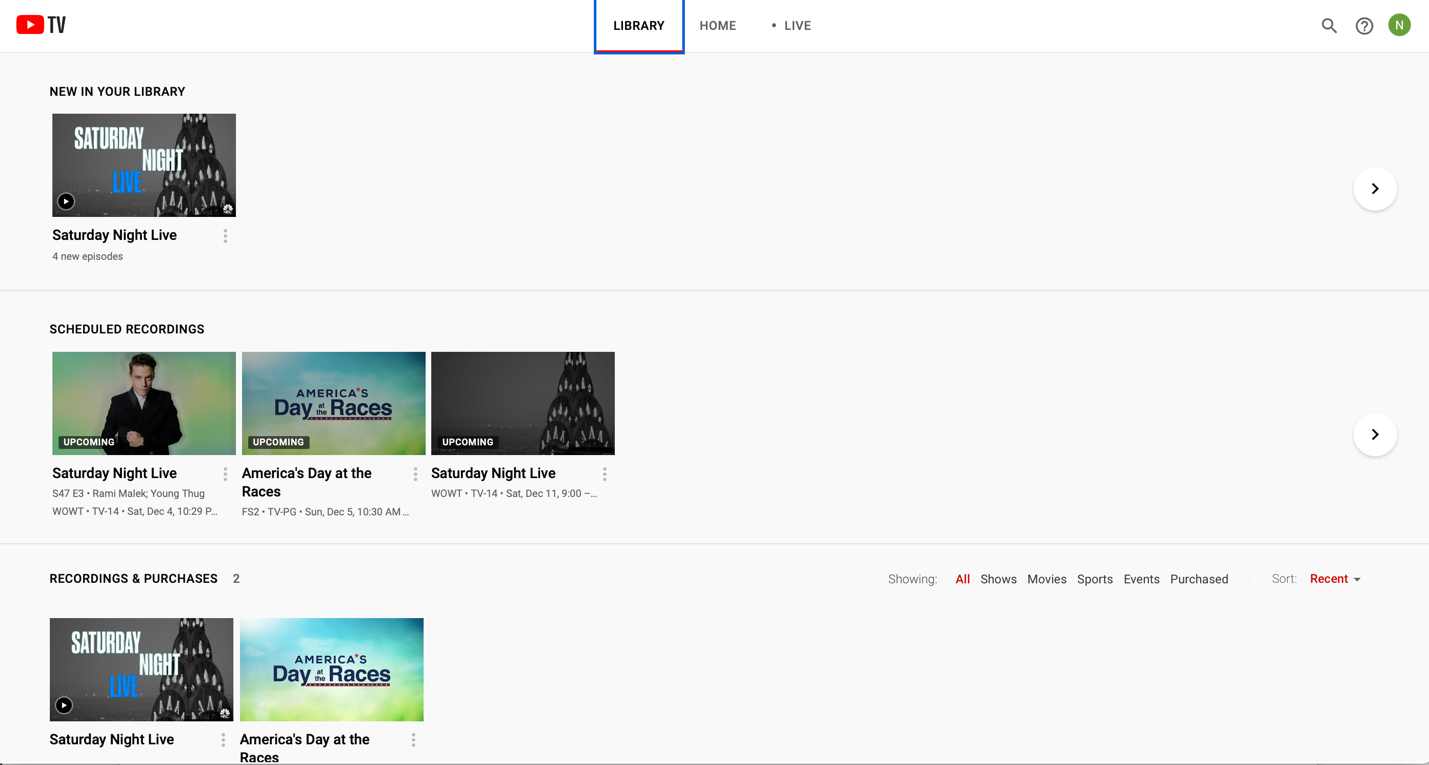Advance the New In Your Library carousel
Image resolution: width=1429 pixels, height=765 pixels.
pos(1375,189)
